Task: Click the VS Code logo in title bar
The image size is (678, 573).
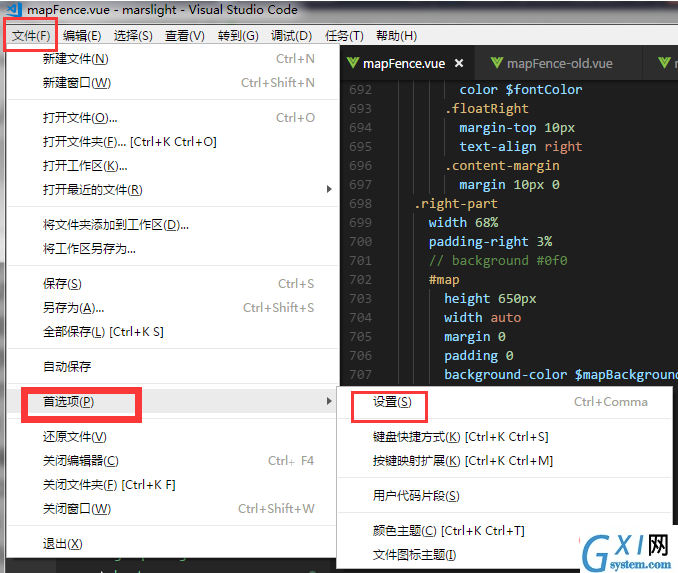Action: click(14, 9)
